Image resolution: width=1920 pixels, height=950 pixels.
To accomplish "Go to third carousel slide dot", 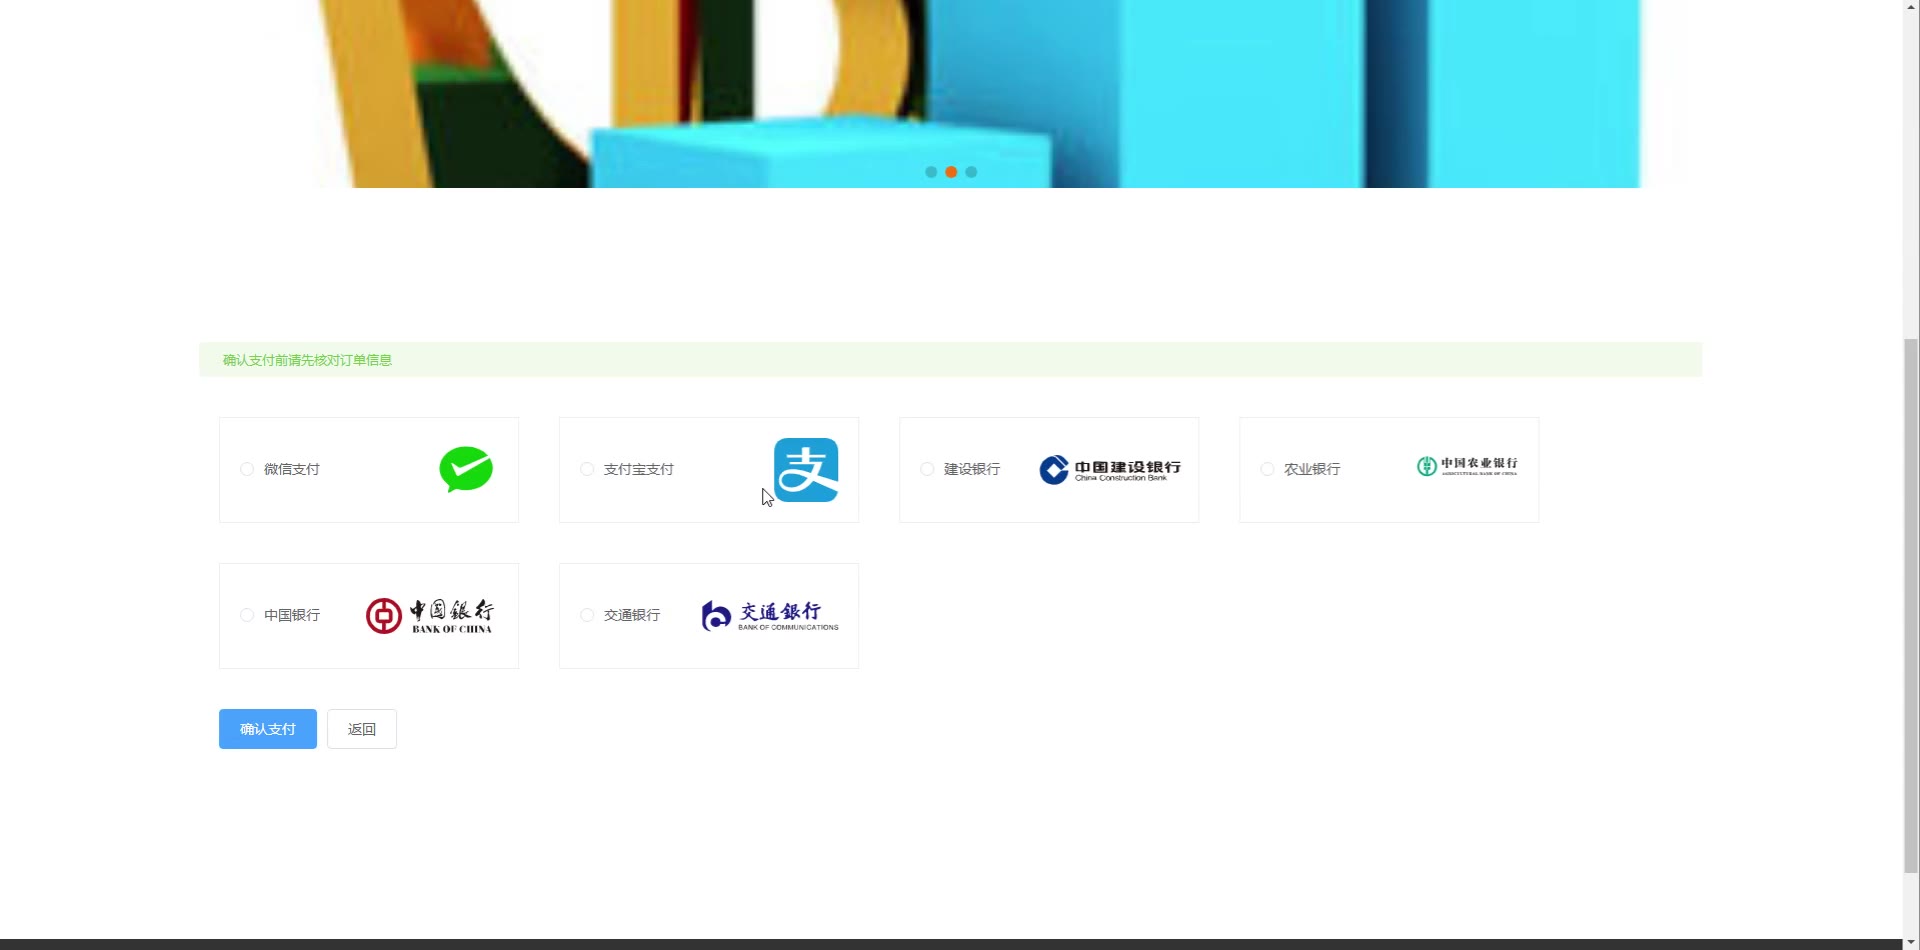I will pyautogui.click(x=971, y=172).
